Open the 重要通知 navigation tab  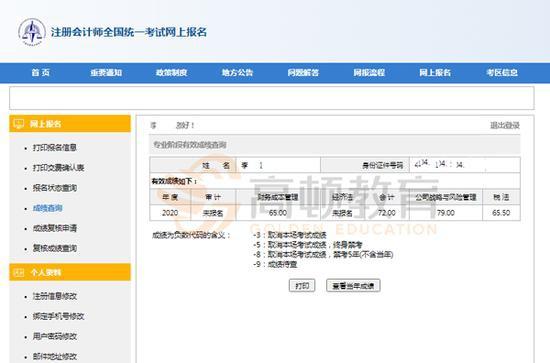[106, 73]
